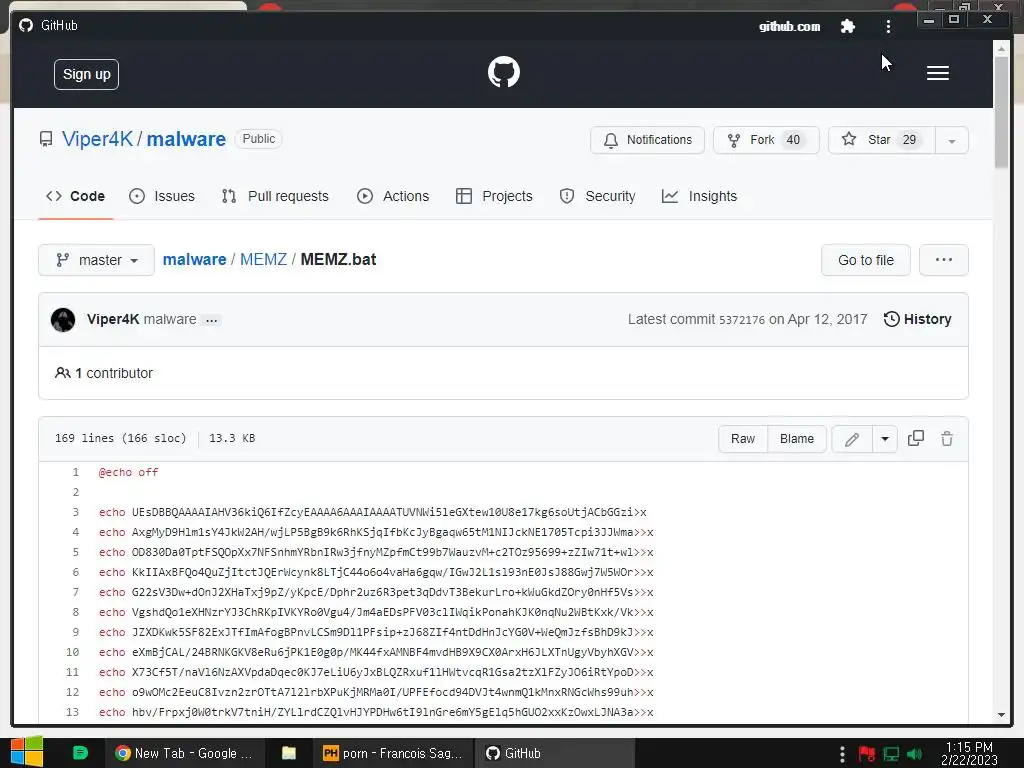Screen dimensions: 1024x768
Task: Click the Notifications bell button
Action: [647, 140]
